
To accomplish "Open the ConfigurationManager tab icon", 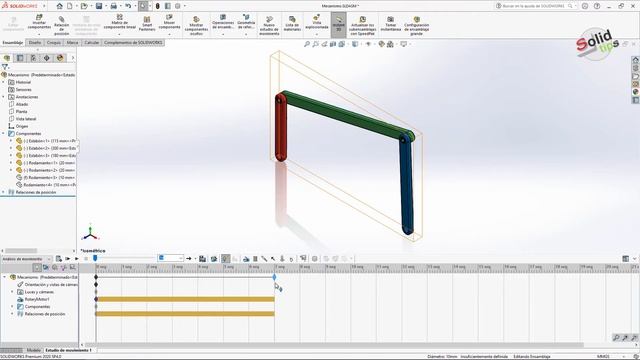I will click(x=33, y=58).
